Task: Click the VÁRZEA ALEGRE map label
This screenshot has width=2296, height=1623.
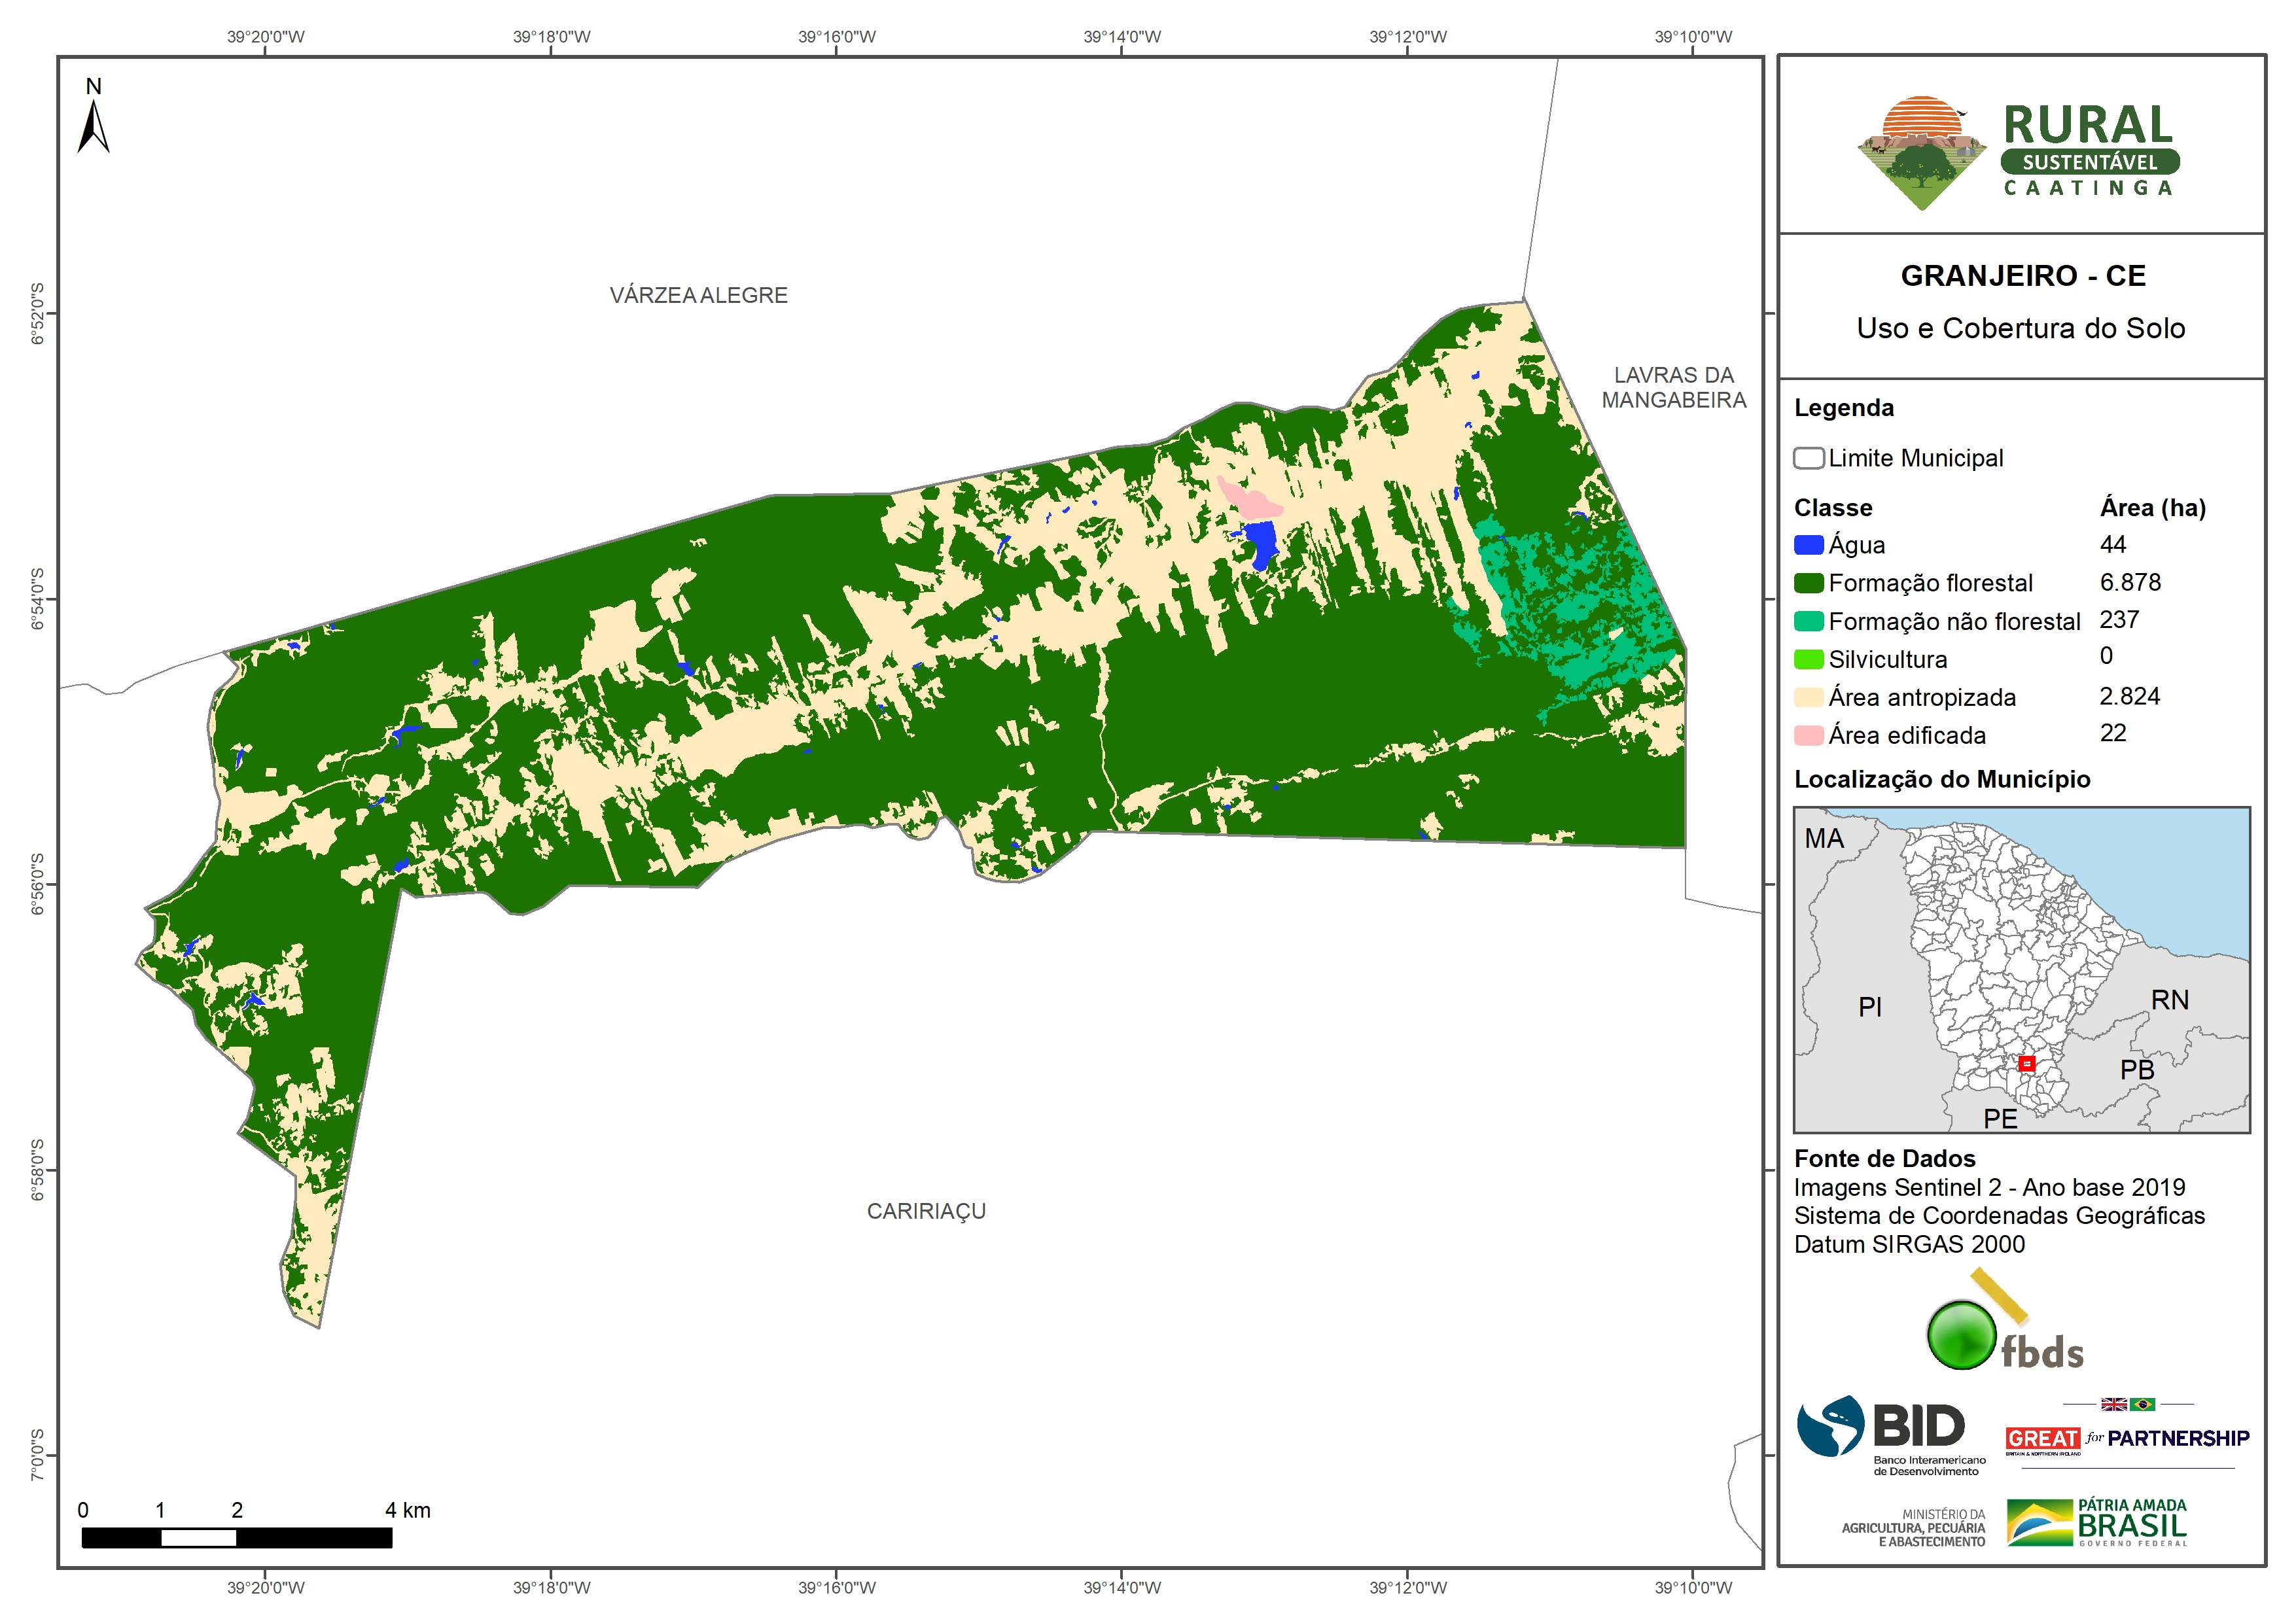Action: pyautogui.click(x=698, y=295)
